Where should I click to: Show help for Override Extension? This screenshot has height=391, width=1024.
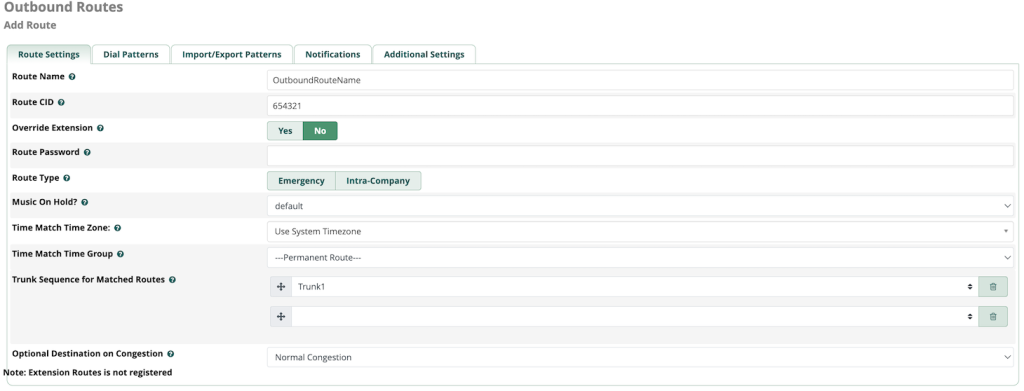pyautogui.click(x=100, y=129)
